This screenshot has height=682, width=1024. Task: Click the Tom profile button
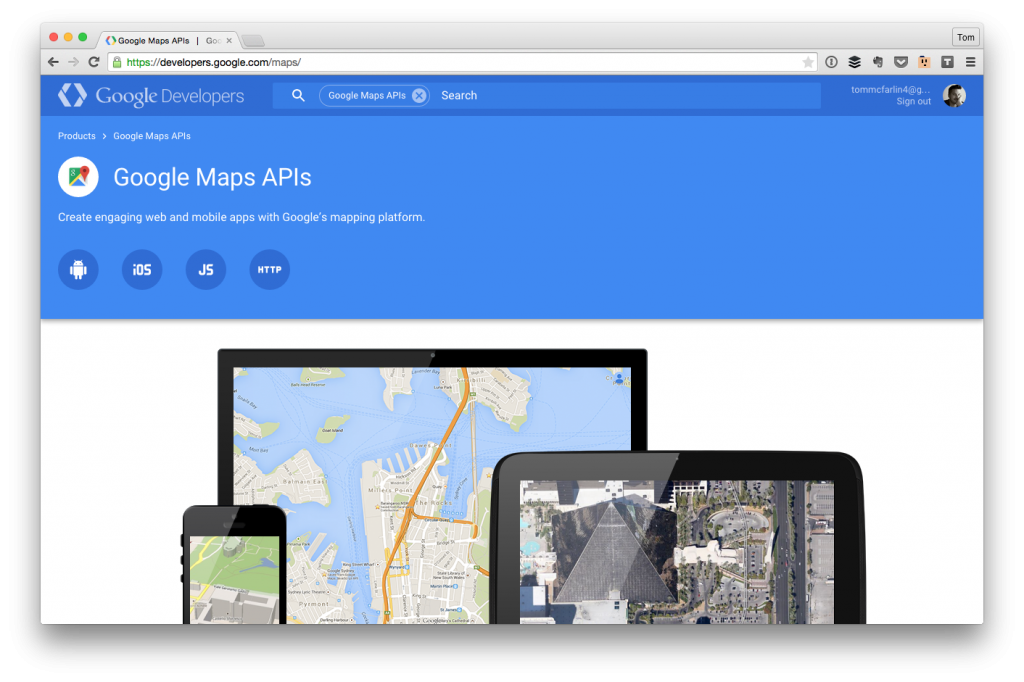[x=965, y=37]
